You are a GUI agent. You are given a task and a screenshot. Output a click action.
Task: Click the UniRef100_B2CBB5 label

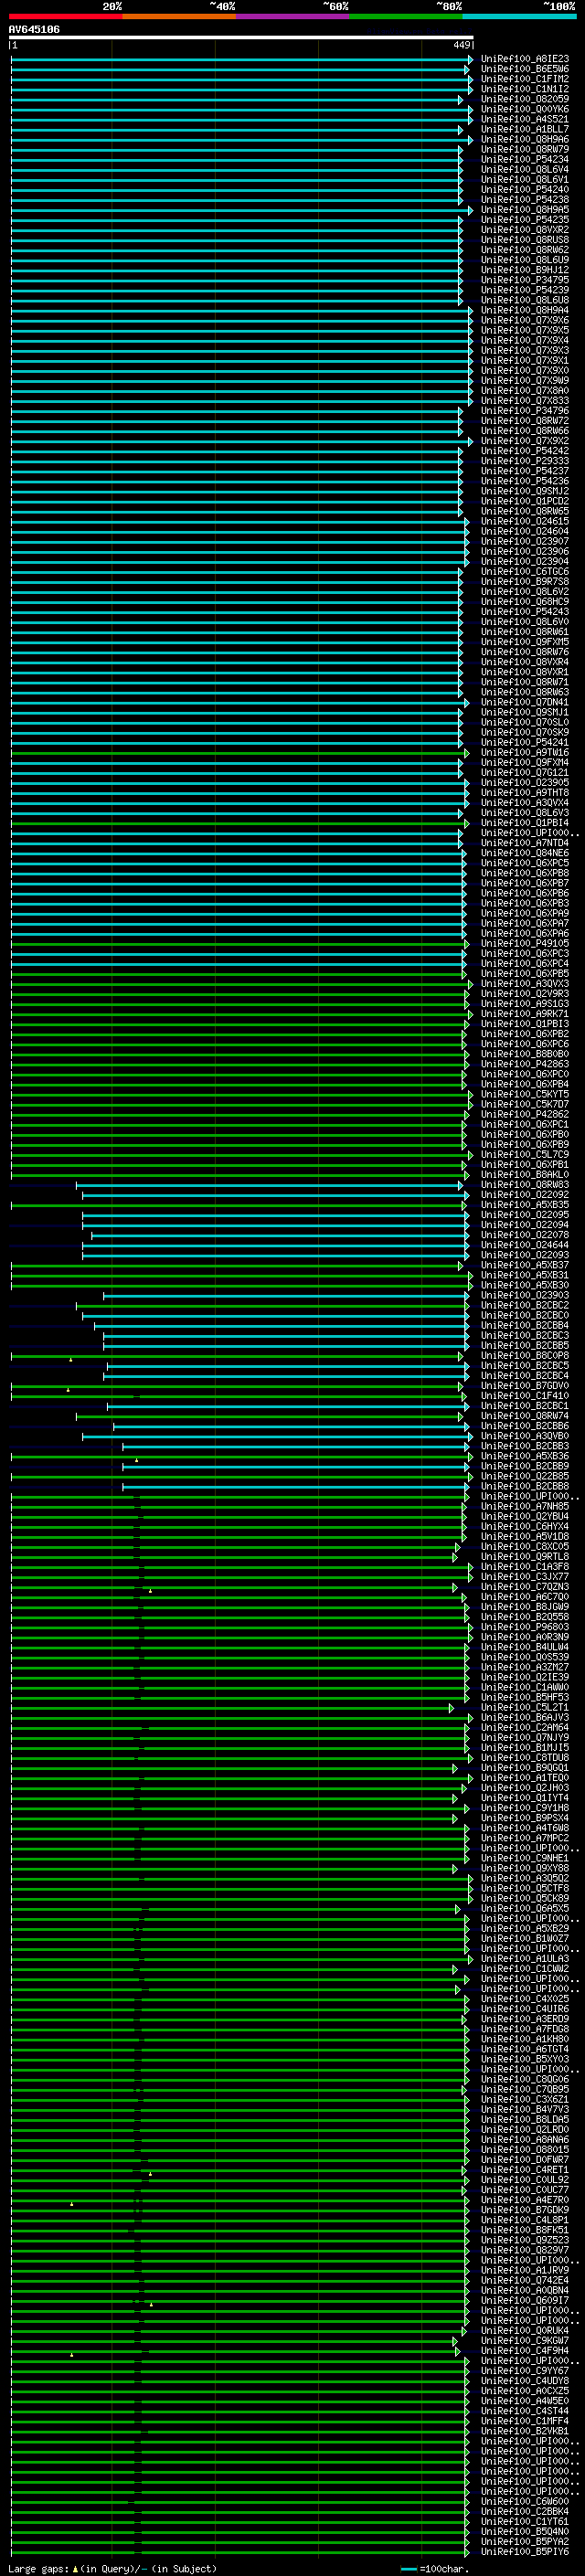pyautogui.click(x=525, y=1345)
